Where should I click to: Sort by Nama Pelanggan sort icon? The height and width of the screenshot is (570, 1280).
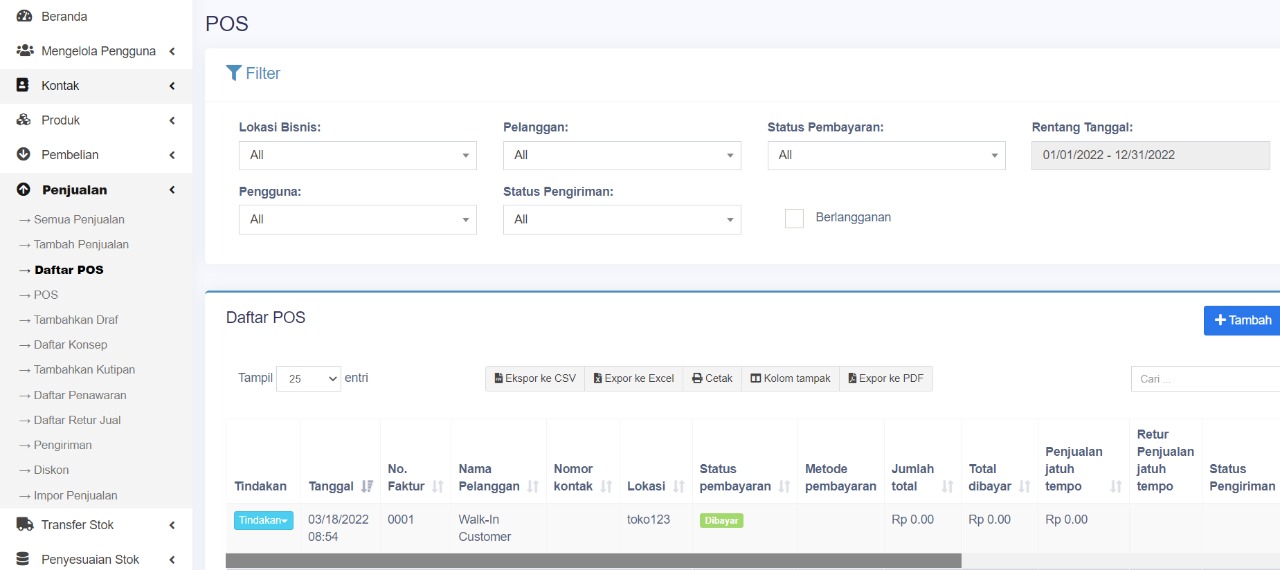pos(533,486)
